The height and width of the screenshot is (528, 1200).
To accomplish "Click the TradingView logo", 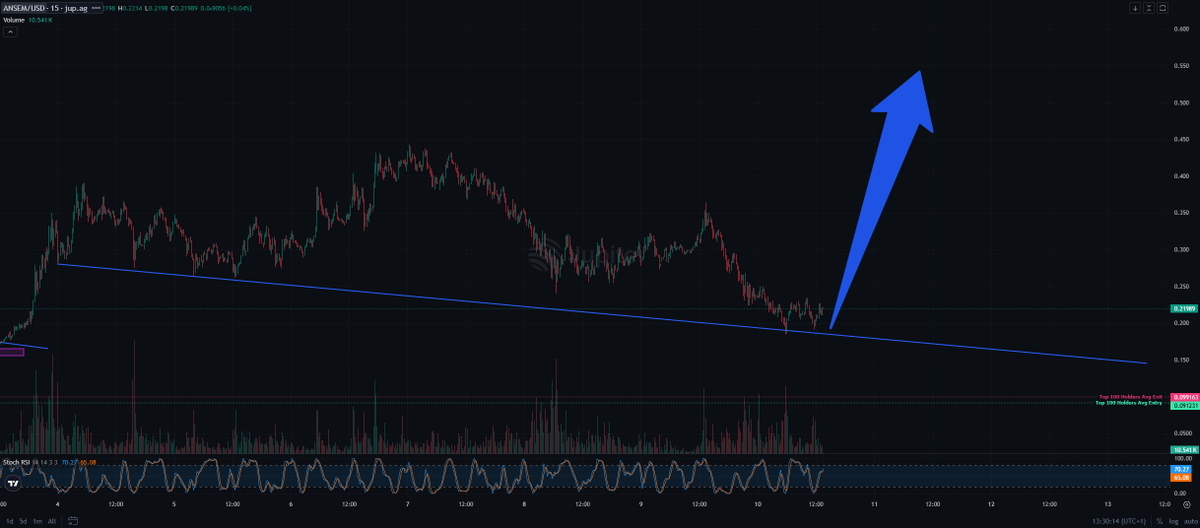I will pos(13,483).
